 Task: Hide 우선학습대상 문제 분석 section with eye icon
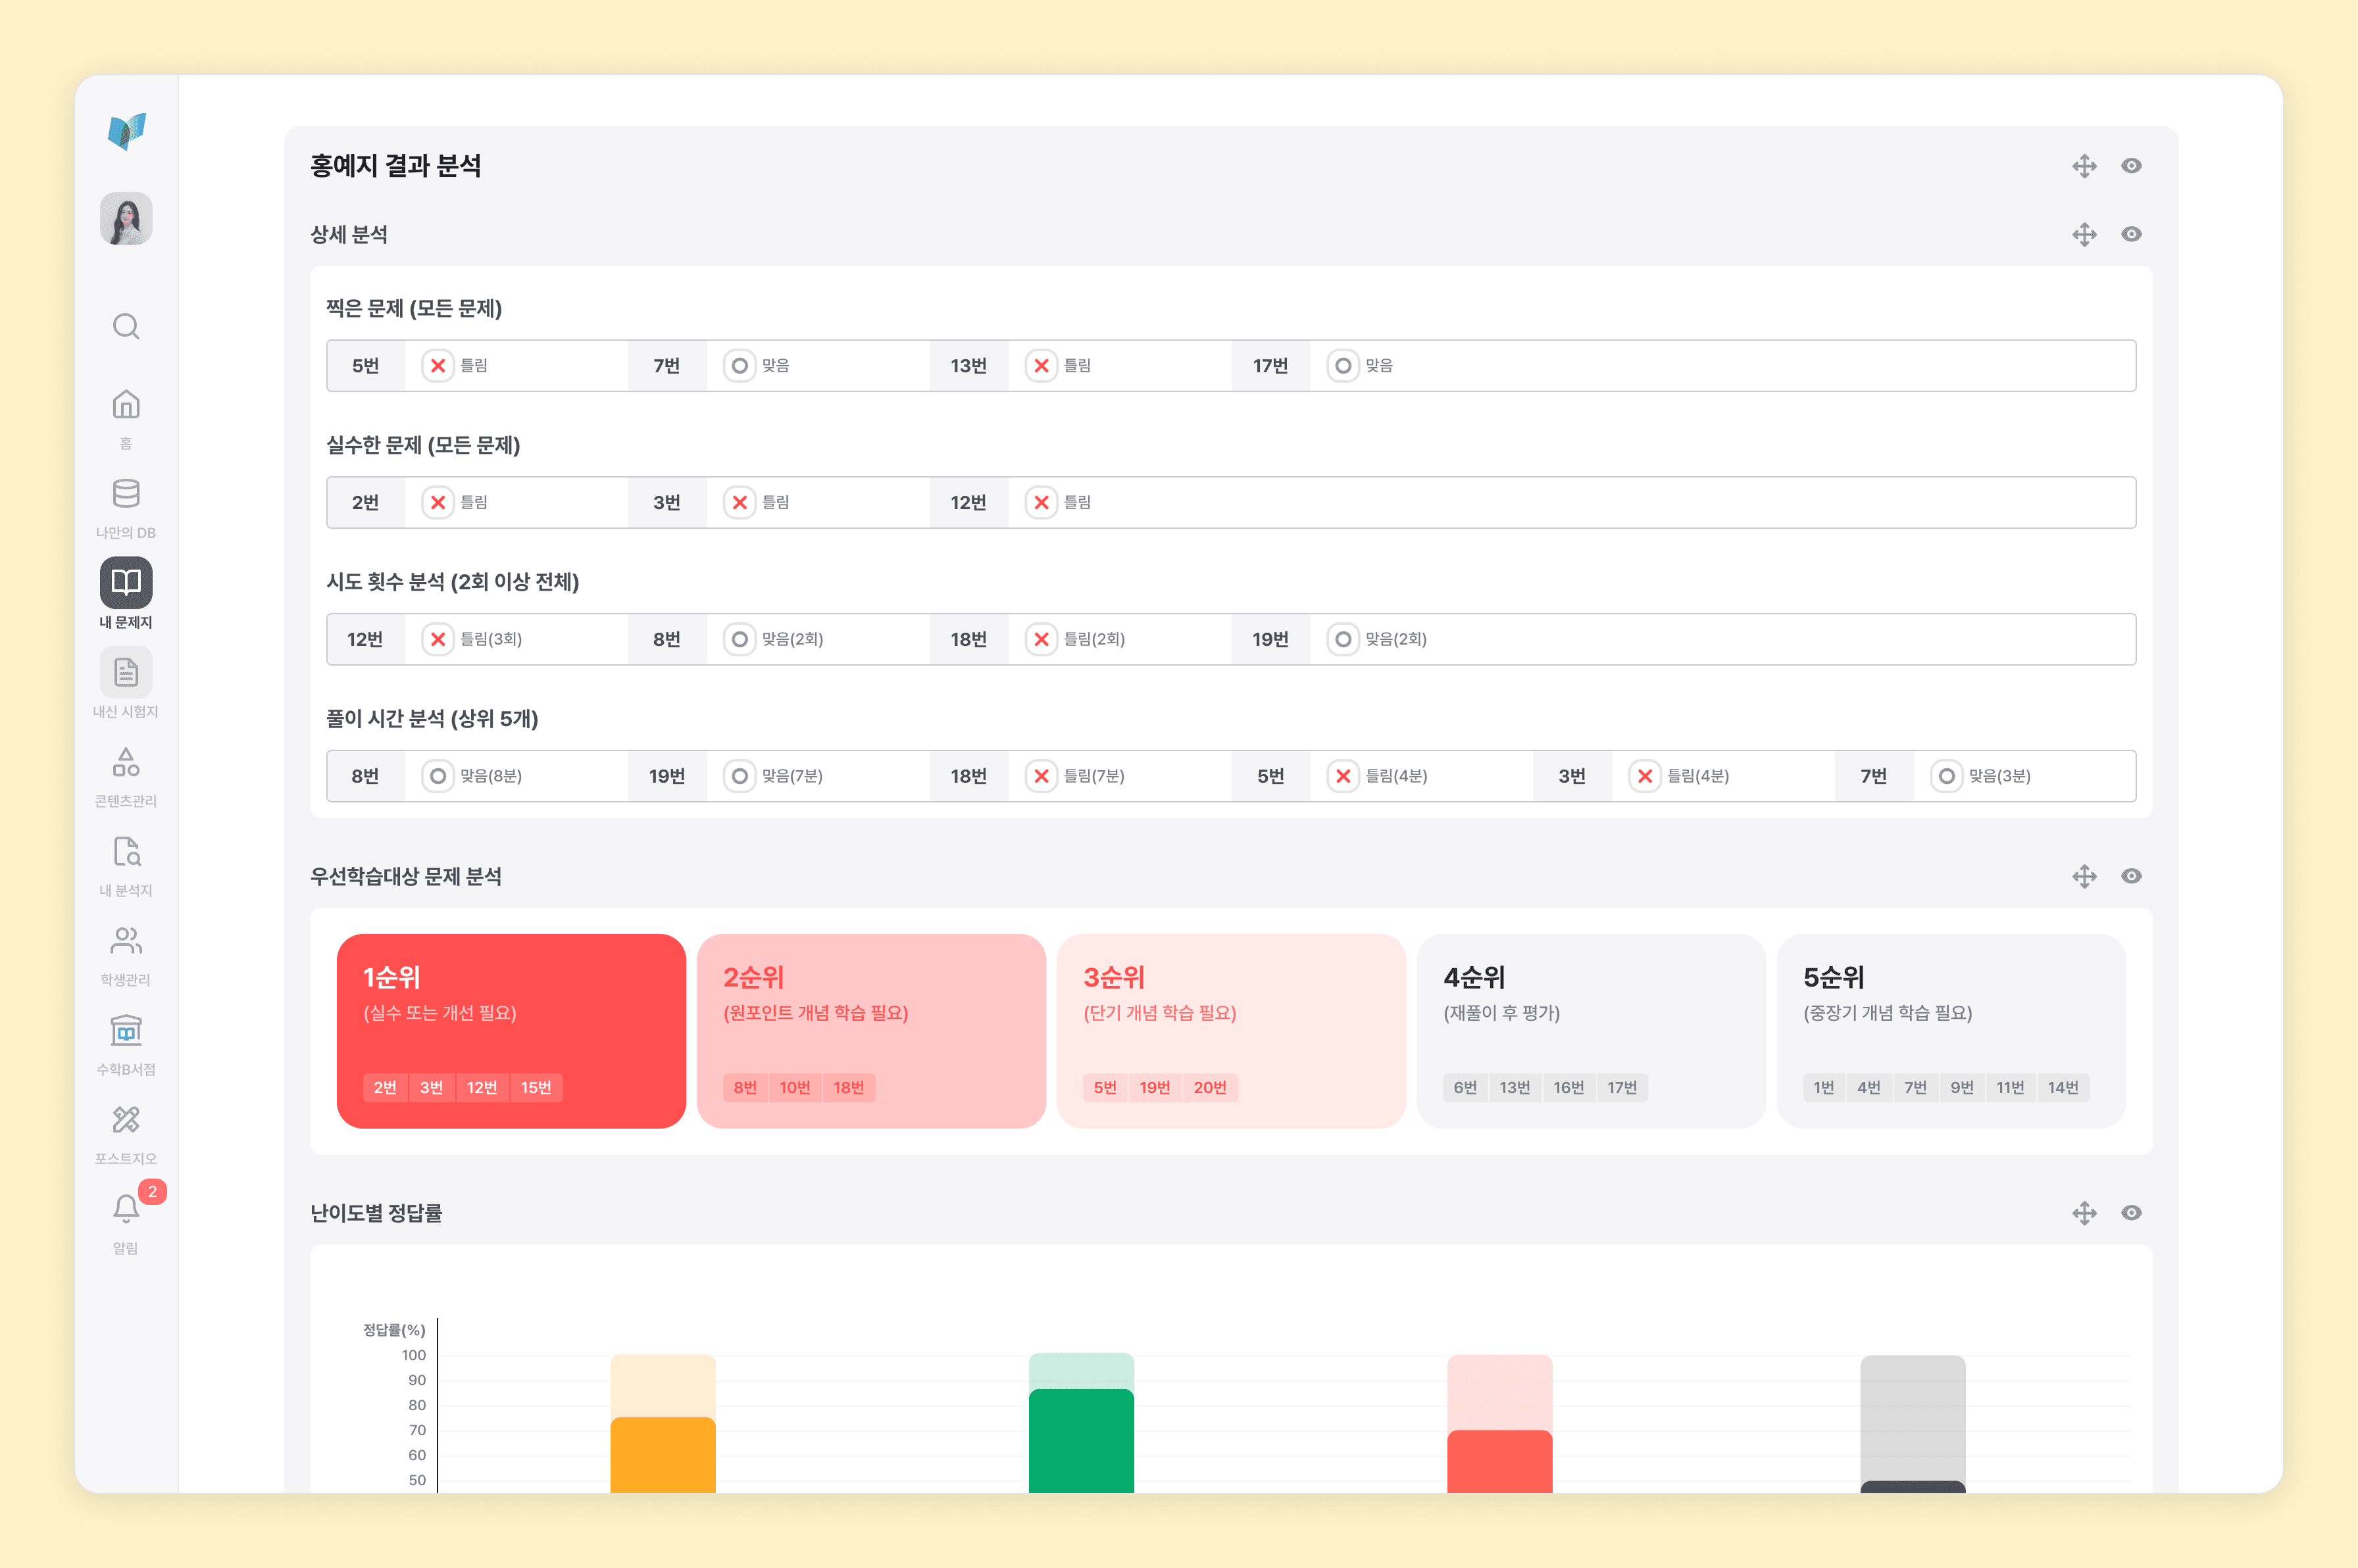coord(2131,876)
